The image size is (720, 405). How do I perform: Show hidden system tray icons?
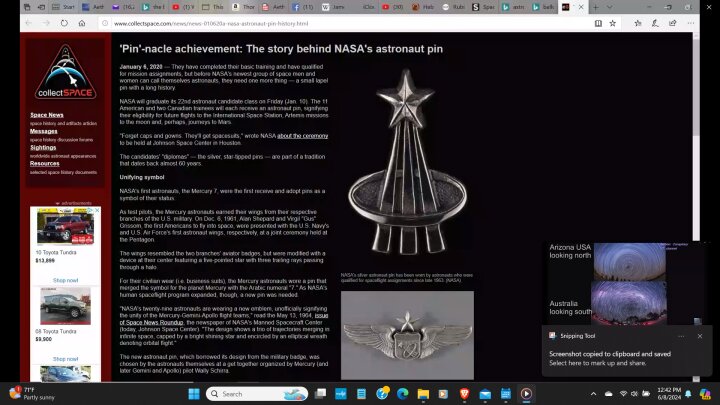593,394
